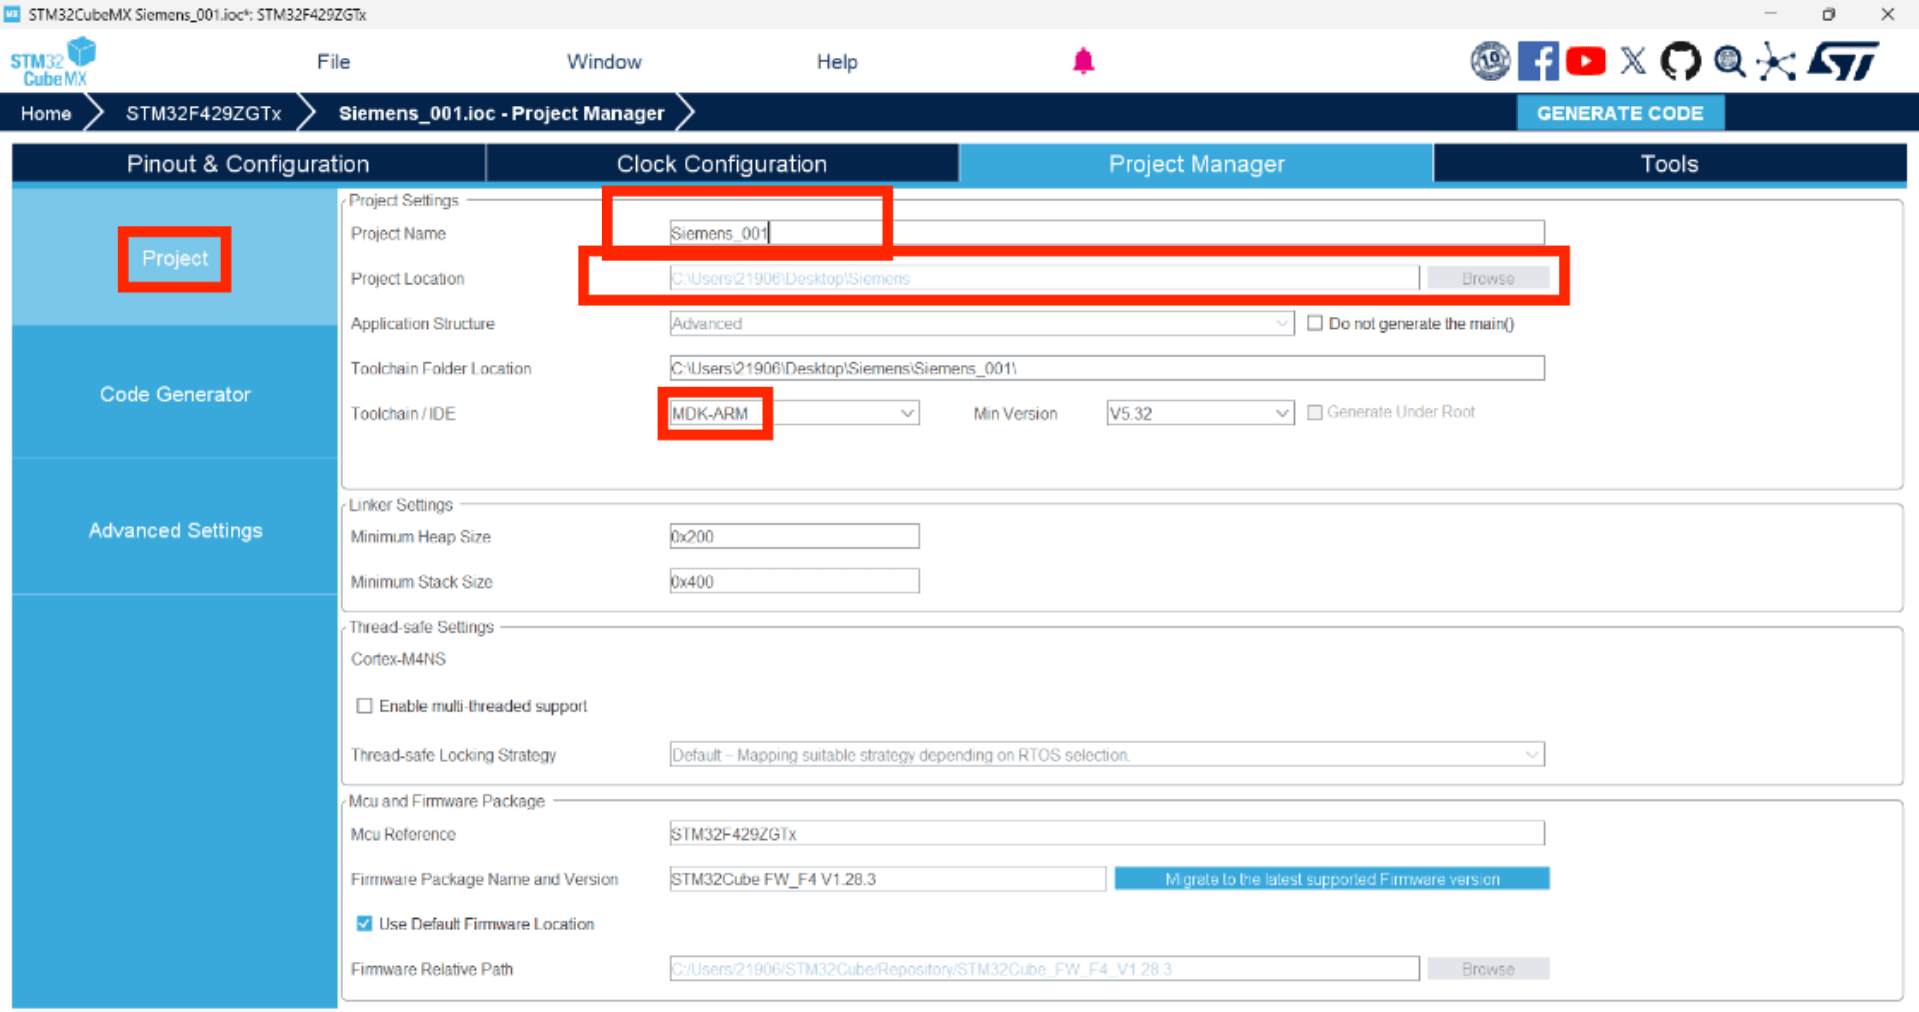Click Migrate to latest supported Firmware version
This screenshot has width=1919, height=1012.
click(x=1331, y=879)
